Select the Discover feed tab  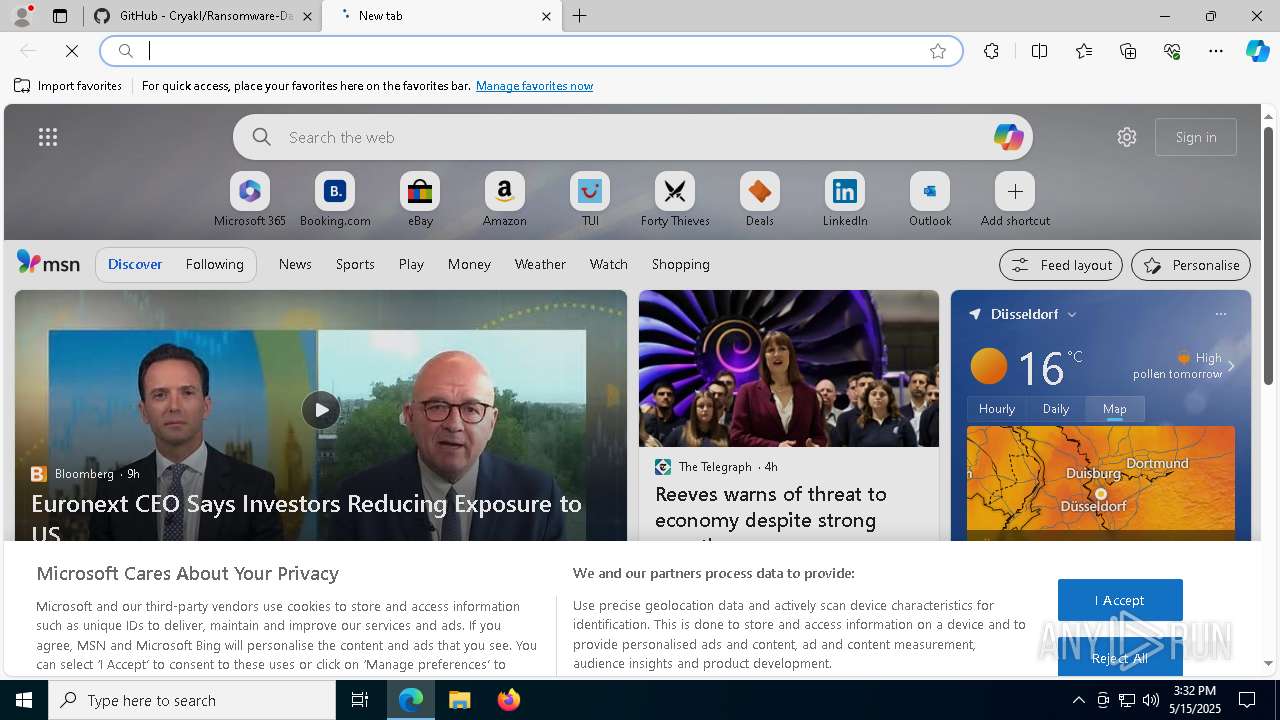click(135, 264)
